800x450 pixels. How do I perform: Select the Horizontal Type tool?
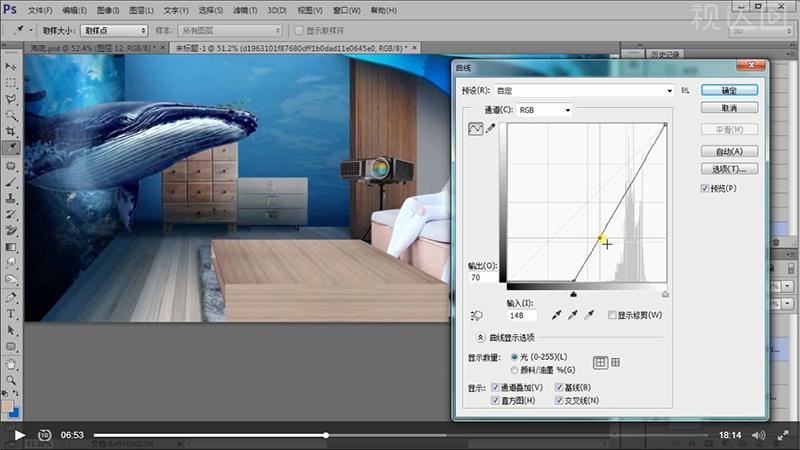[x=11, y=314]
